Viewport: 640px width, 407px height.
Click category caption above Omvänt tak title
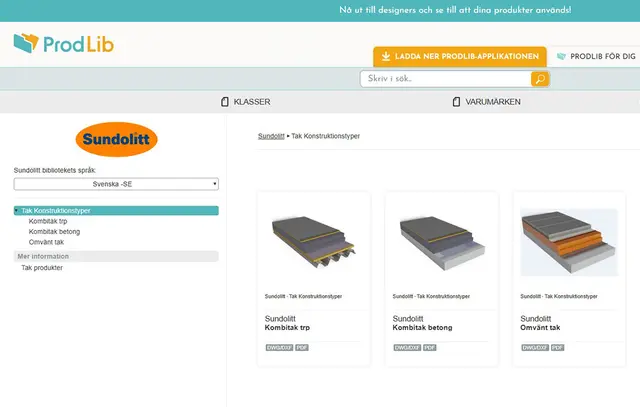559,296
